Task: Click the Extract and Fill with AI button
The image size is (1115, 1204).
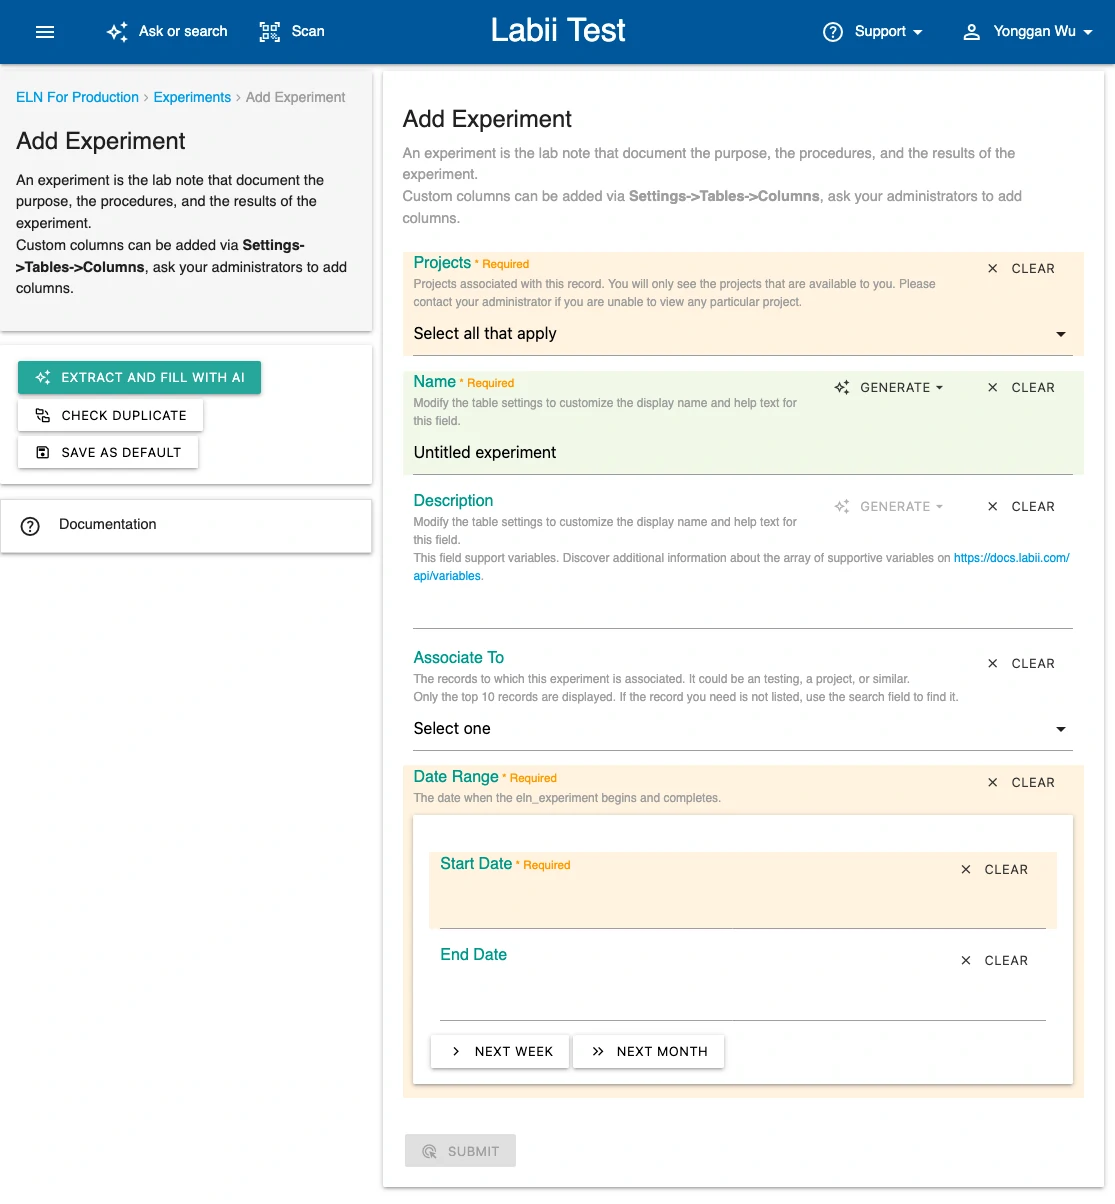Action: (x=140, y=378)
